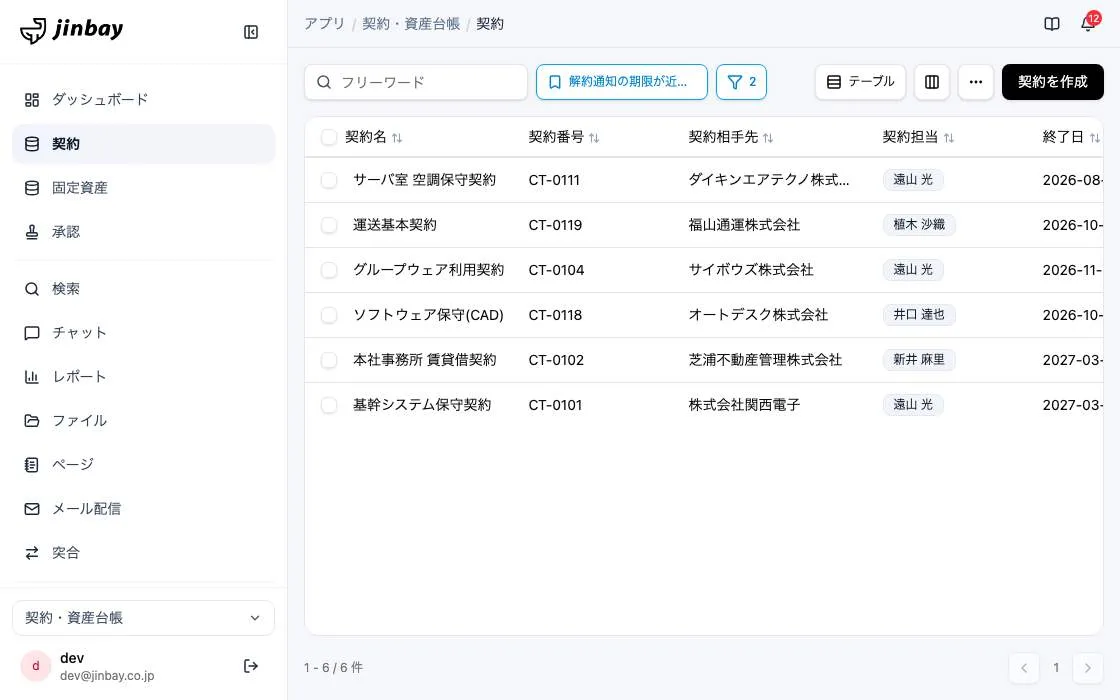The width and height of the screenshot is (1120, 700).
Task: Open 承認 in the sidebar
Action: (144, 231)
